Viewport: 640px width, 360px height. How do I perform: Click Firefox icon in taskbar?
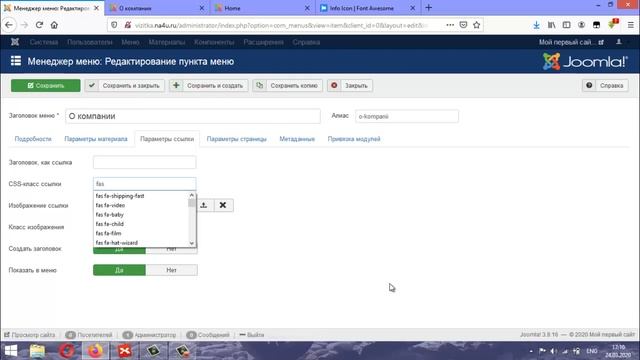[96, 351]
